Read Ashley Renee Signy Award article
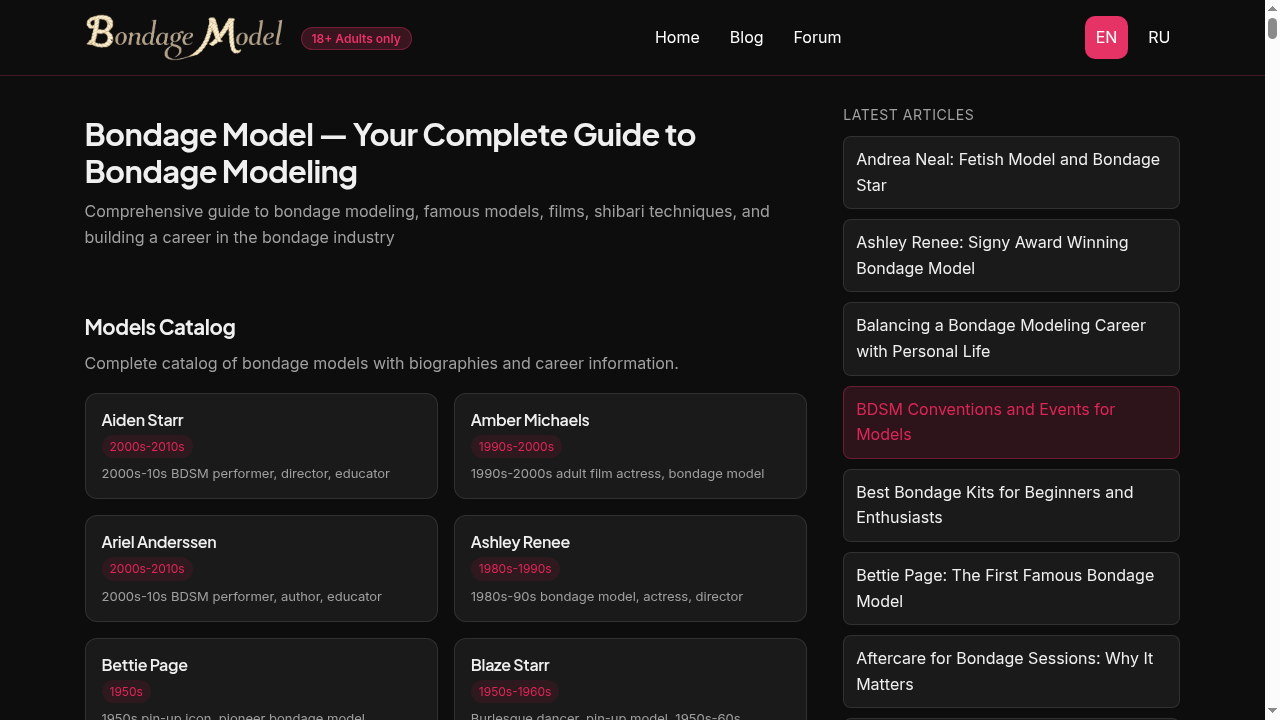Viewport: 1280px width, 720px height. (1010, 255)
